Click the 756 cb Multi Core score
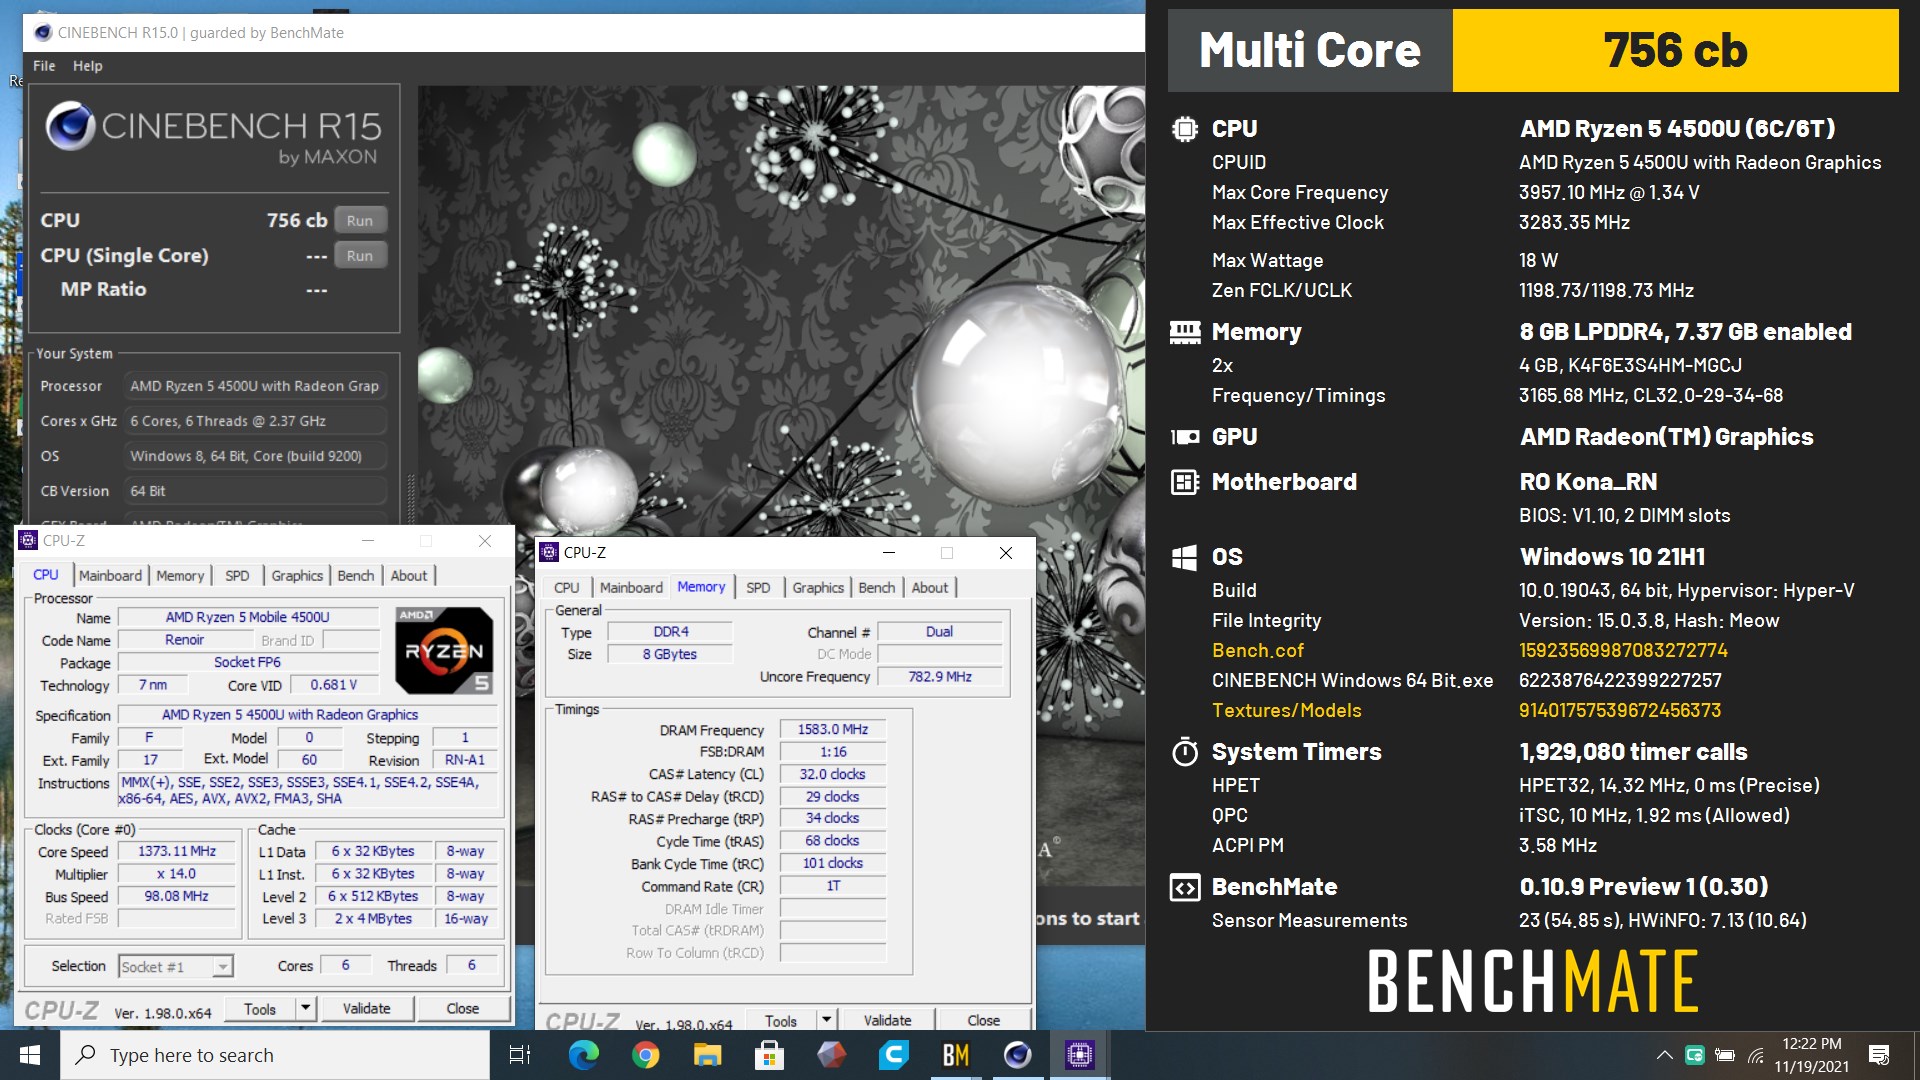 1675,50
